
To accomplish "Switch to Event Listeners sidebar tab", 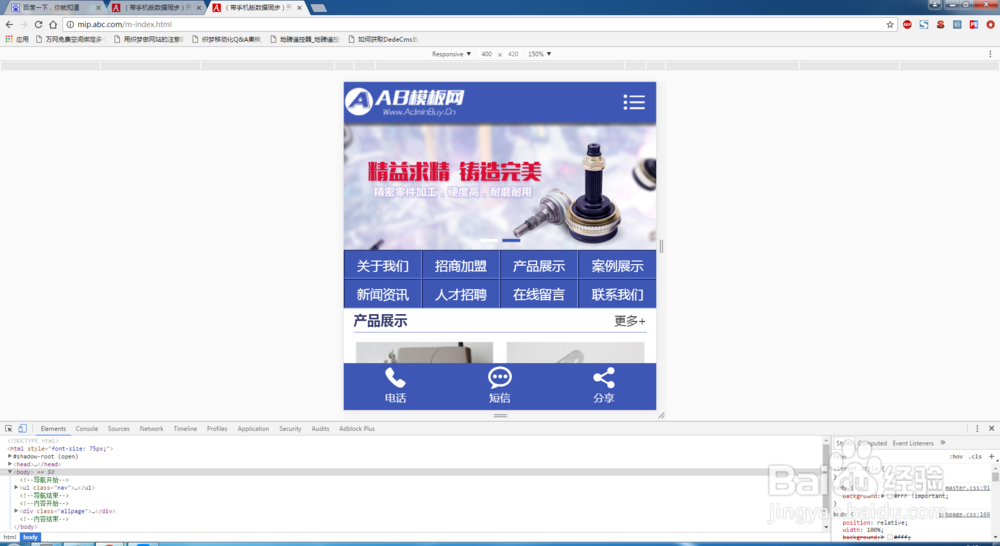I will (913, 443).
